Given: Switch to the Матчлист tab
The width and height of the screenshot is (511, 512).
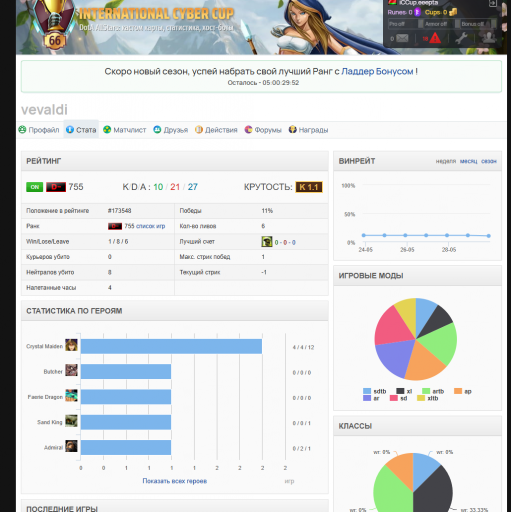Looking at the screenshot, I should click(x=125, y=130).
